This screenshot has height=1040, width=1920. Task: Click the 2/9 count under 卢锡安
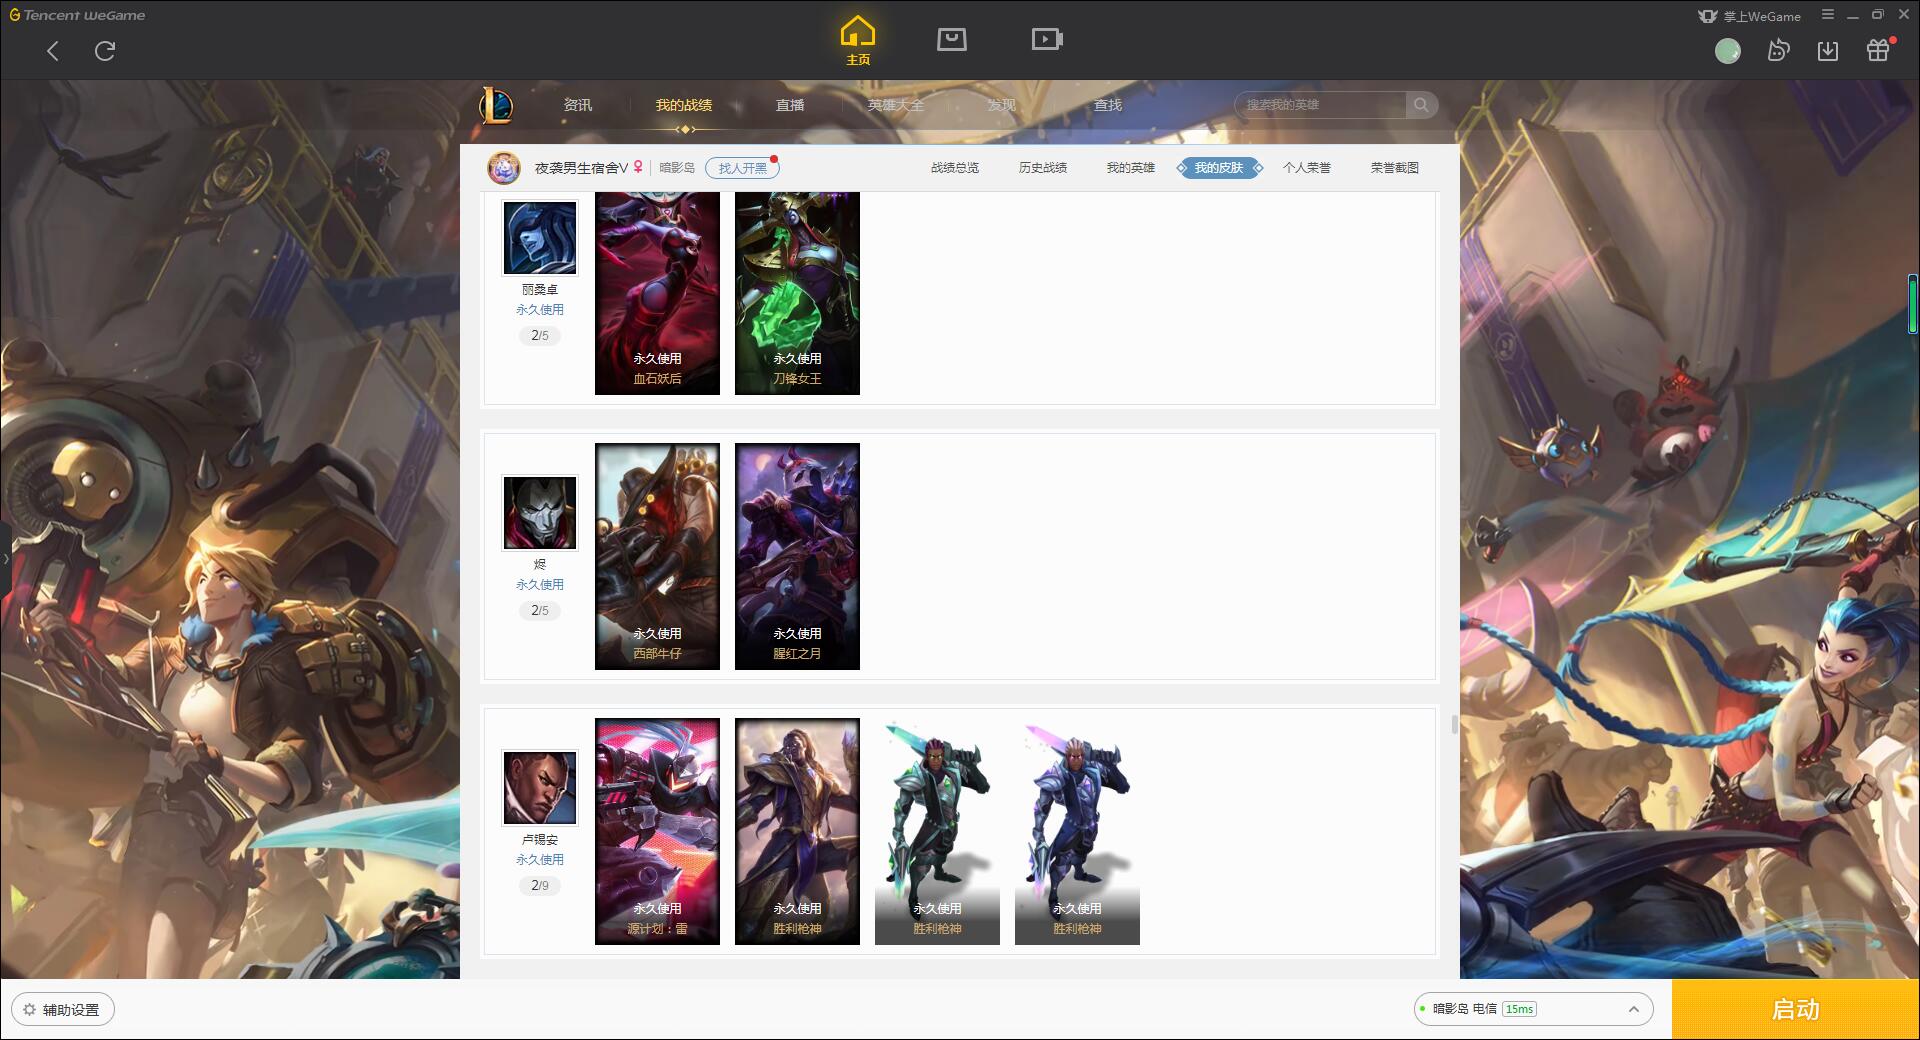pyautogui.click(x=540, y=886)
